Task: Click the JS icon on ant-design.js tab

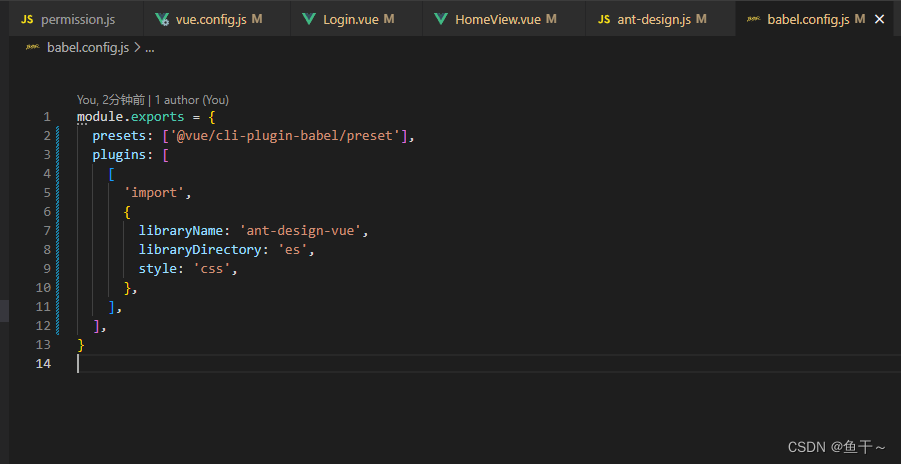Action: pyautogui.click(x=604, y=20)
